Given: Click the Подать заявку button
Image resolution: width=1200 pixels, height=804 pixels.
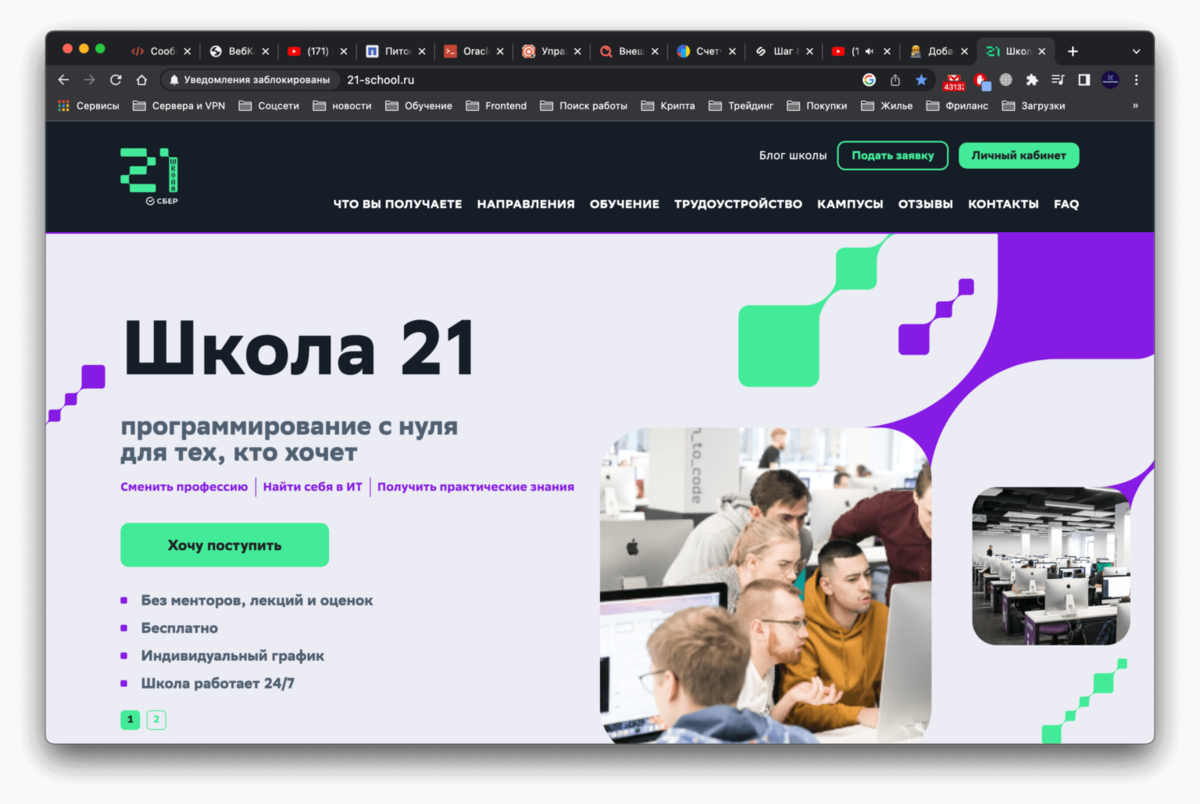Looking at the screenshot, I should coord(892,155).
